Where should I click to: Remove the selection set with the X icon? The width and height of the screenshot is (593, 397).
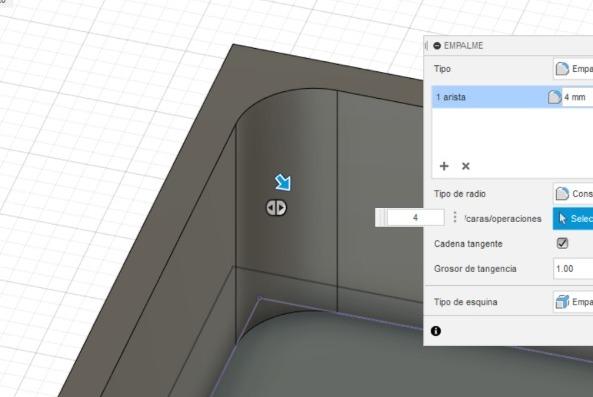466,166
